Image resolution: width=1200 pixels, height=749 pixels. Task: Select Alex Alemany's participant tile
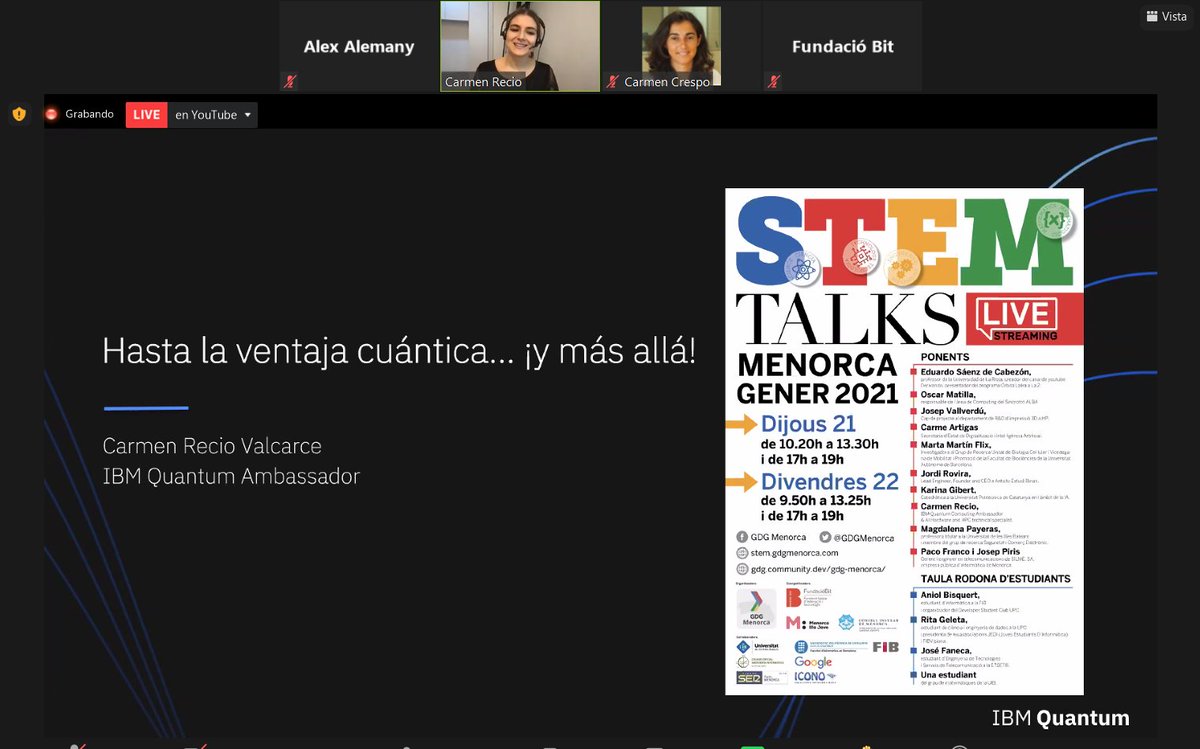tap(359, 47)
